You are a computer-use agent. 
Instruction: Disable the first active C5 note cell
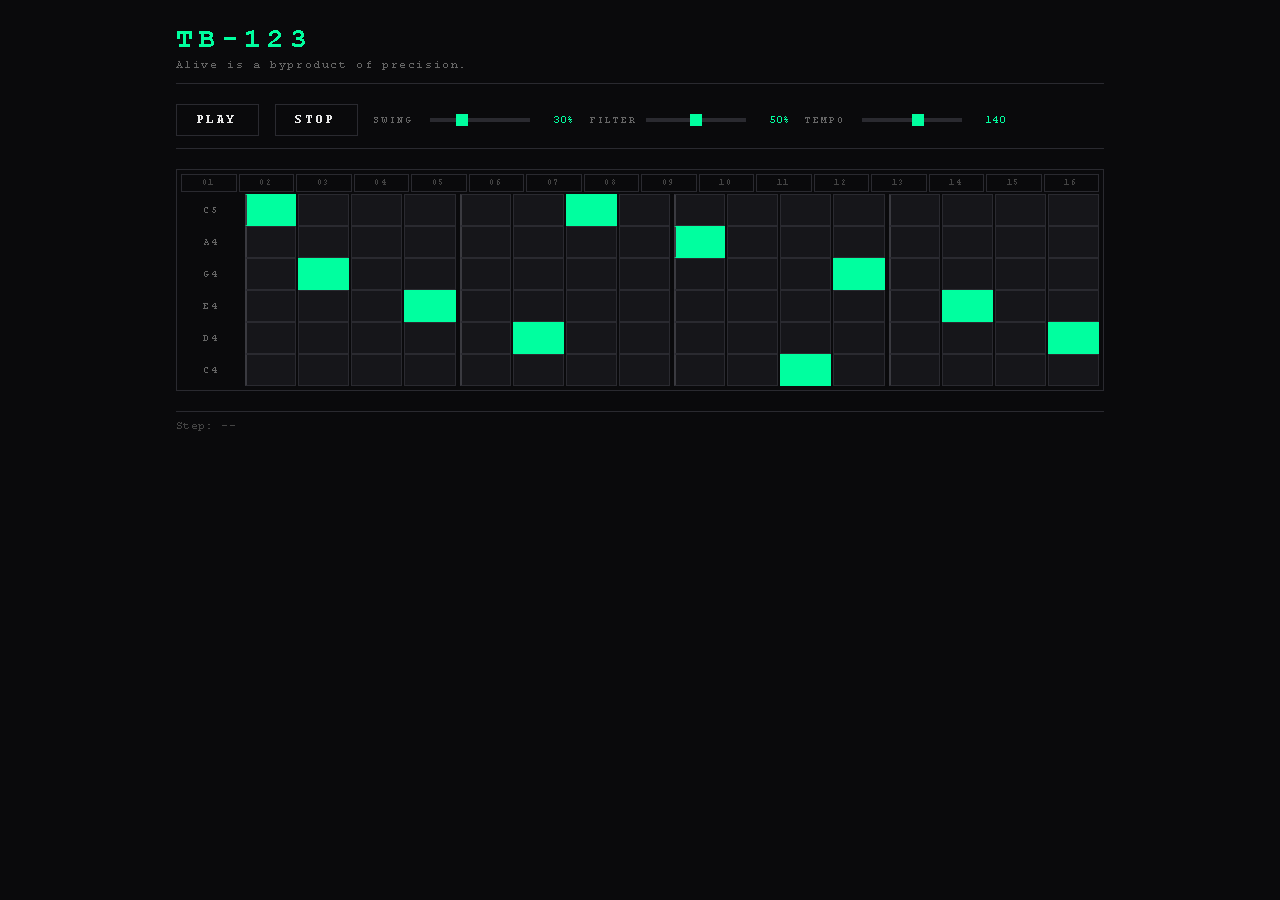coord(271,210)
